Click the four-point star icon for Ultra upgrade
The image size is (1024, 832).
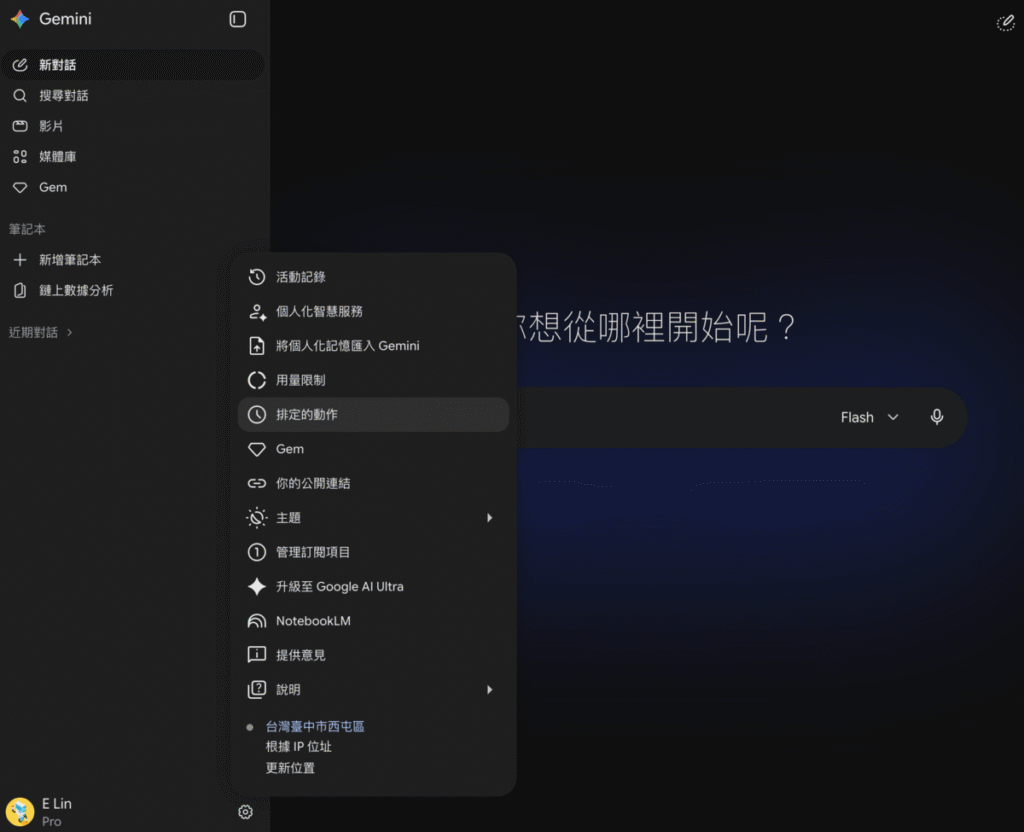tap(257, 586)
